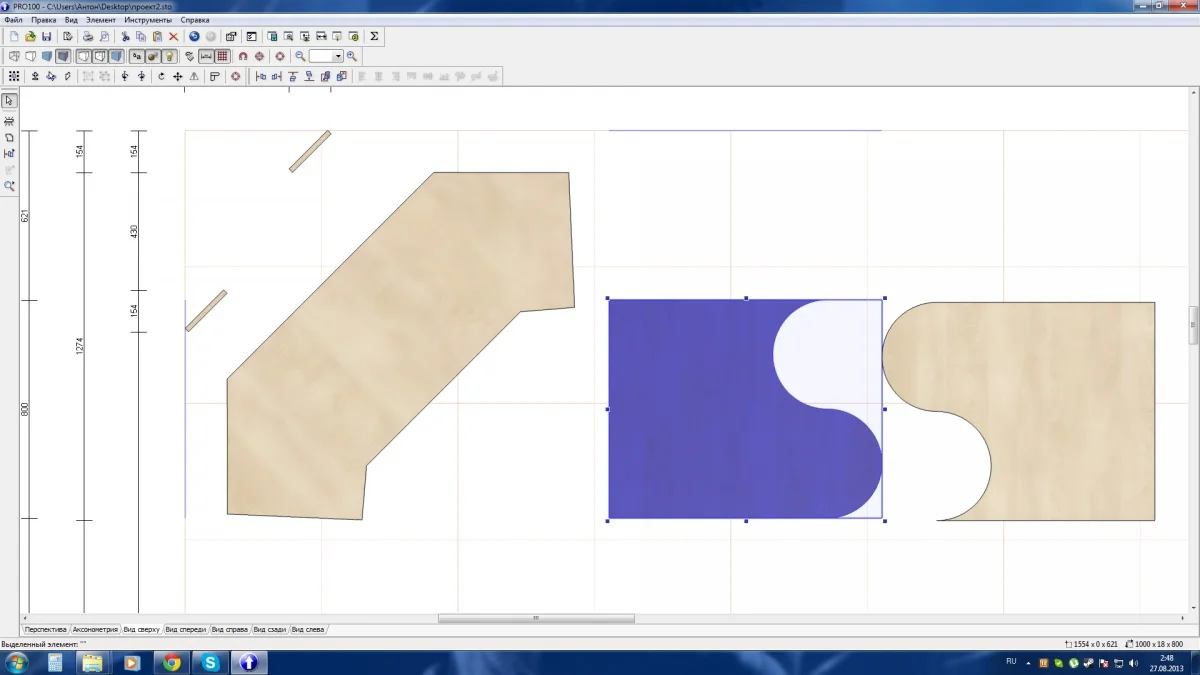Viewport: 1200px width, 675px height.
Task: Click the Cut scissors icon
Action: click(125, 37)
